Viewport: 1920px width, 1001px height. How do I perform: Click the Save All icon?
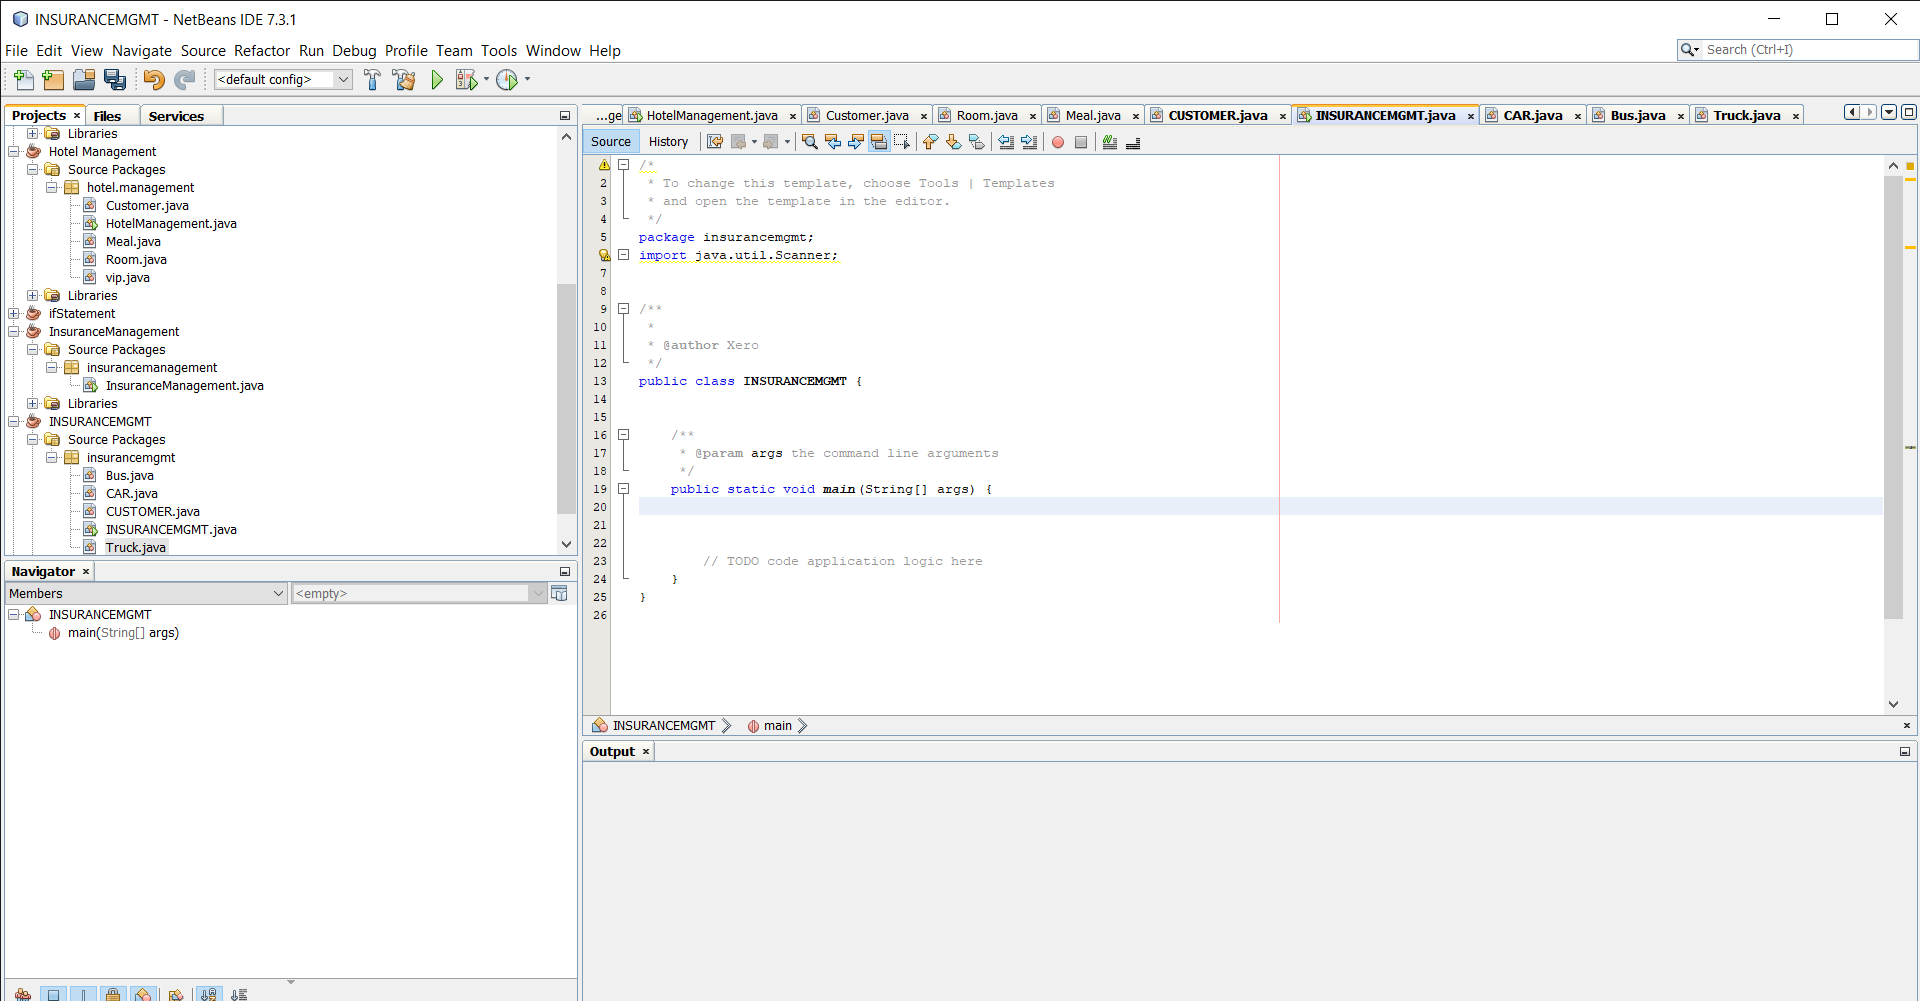(x=114, y=79)
